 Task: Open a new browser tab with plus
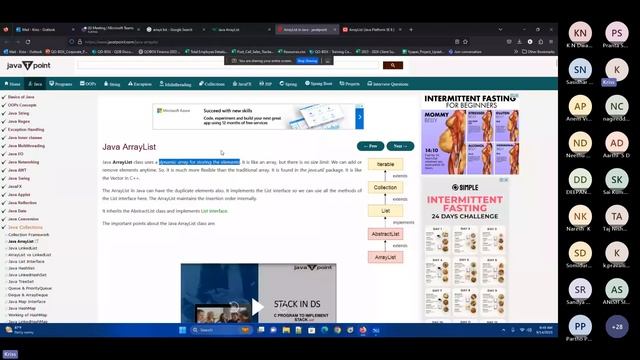click(411, 29)
